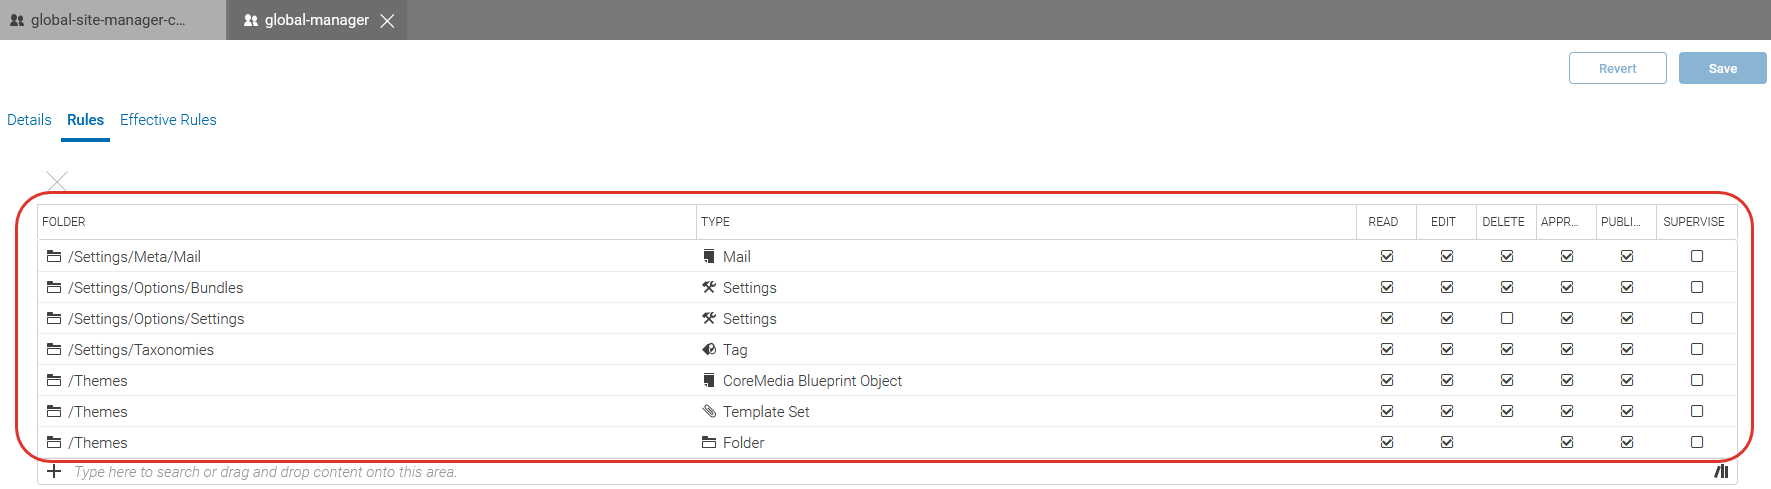Open the Effective Rules tab
The width and height of the screenshot is (1771, 489).
coord(168,120)
